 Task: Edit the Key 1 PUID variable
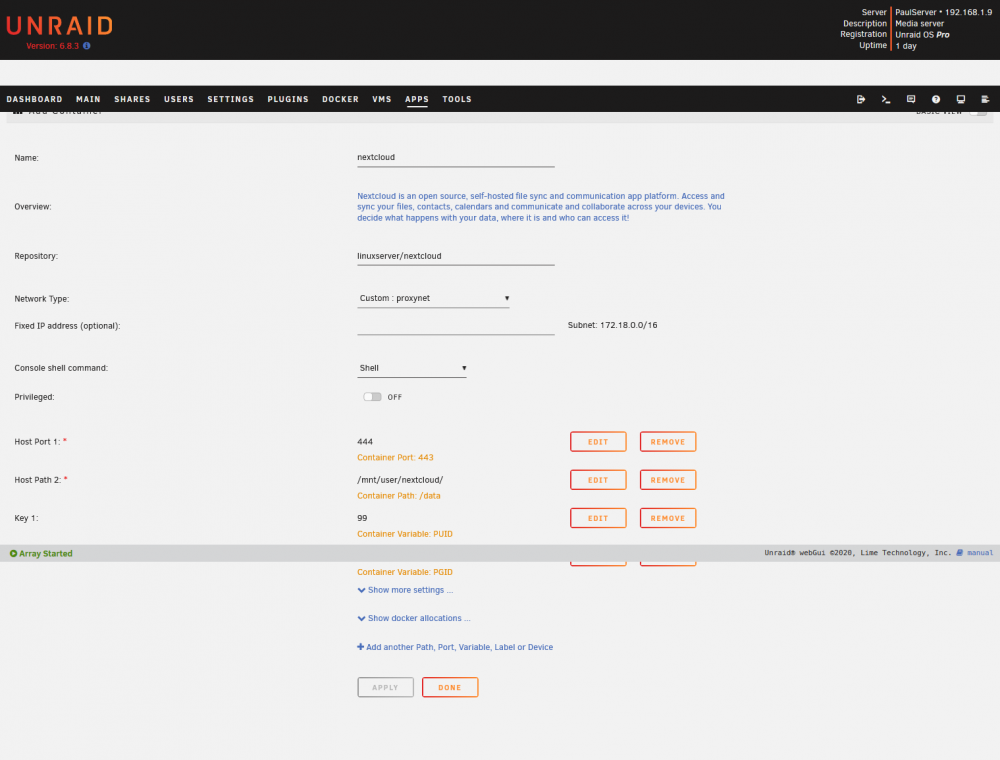pyautogui.click(x=598, y=518)
